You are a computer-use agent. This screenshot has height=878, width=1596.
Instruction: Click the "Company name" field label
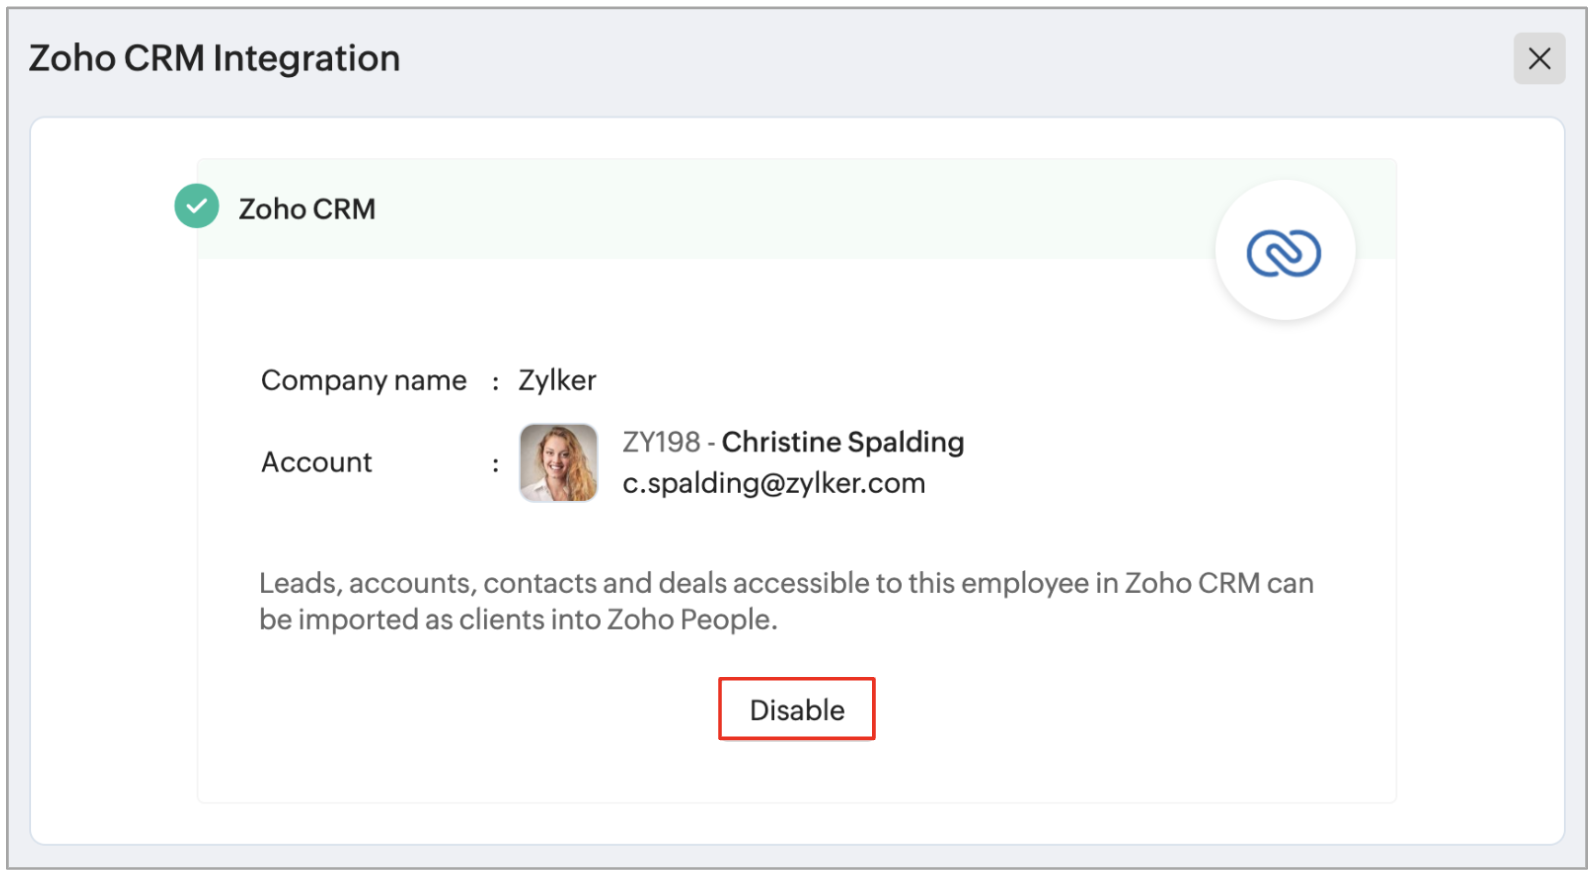[363, 381]
